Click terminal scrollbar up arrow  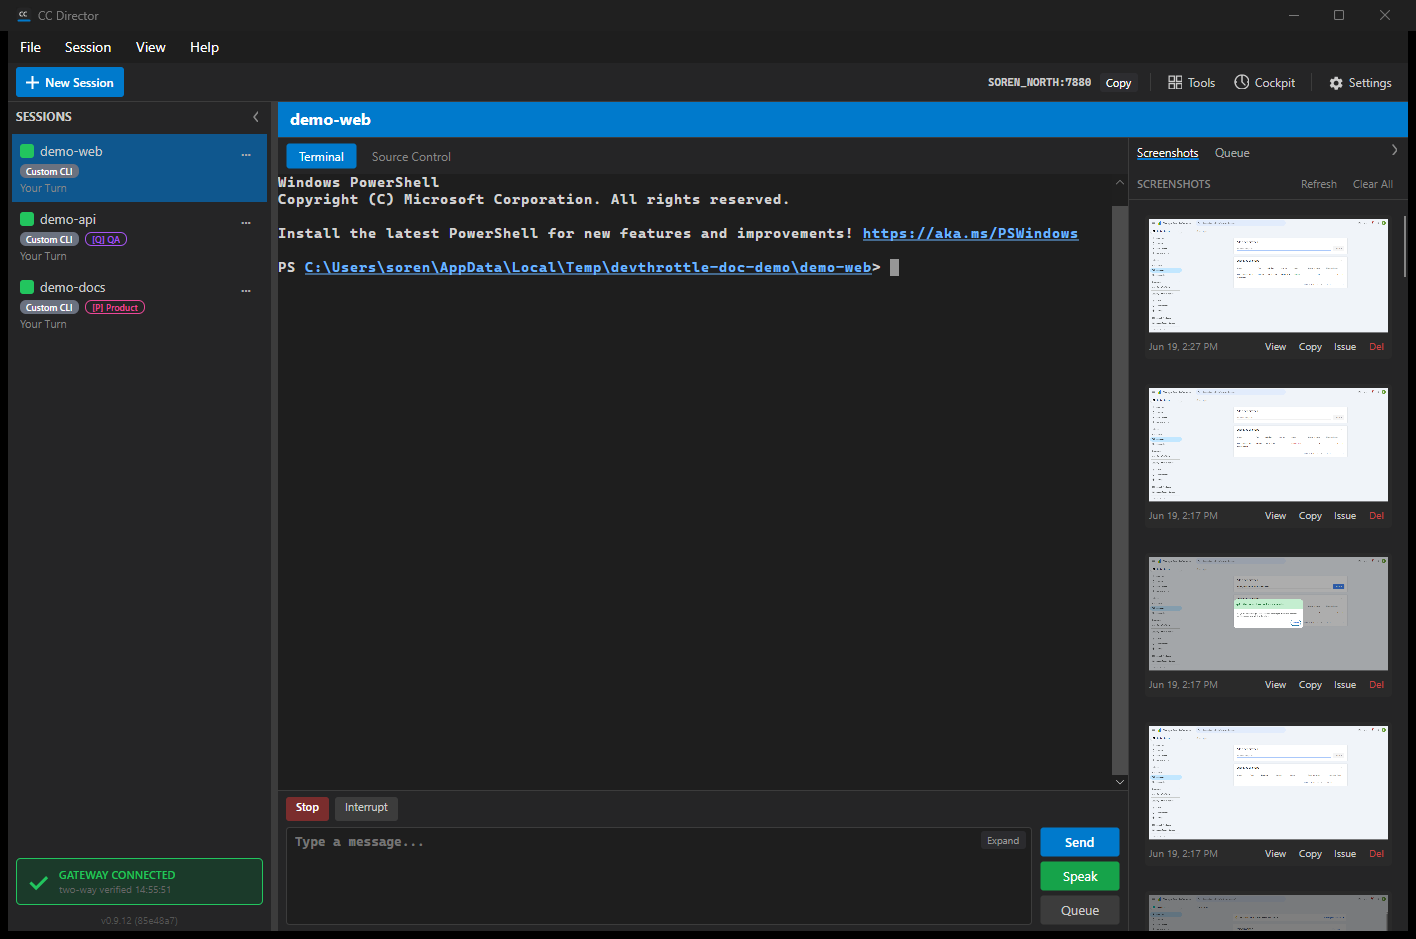click(1120, 182)
